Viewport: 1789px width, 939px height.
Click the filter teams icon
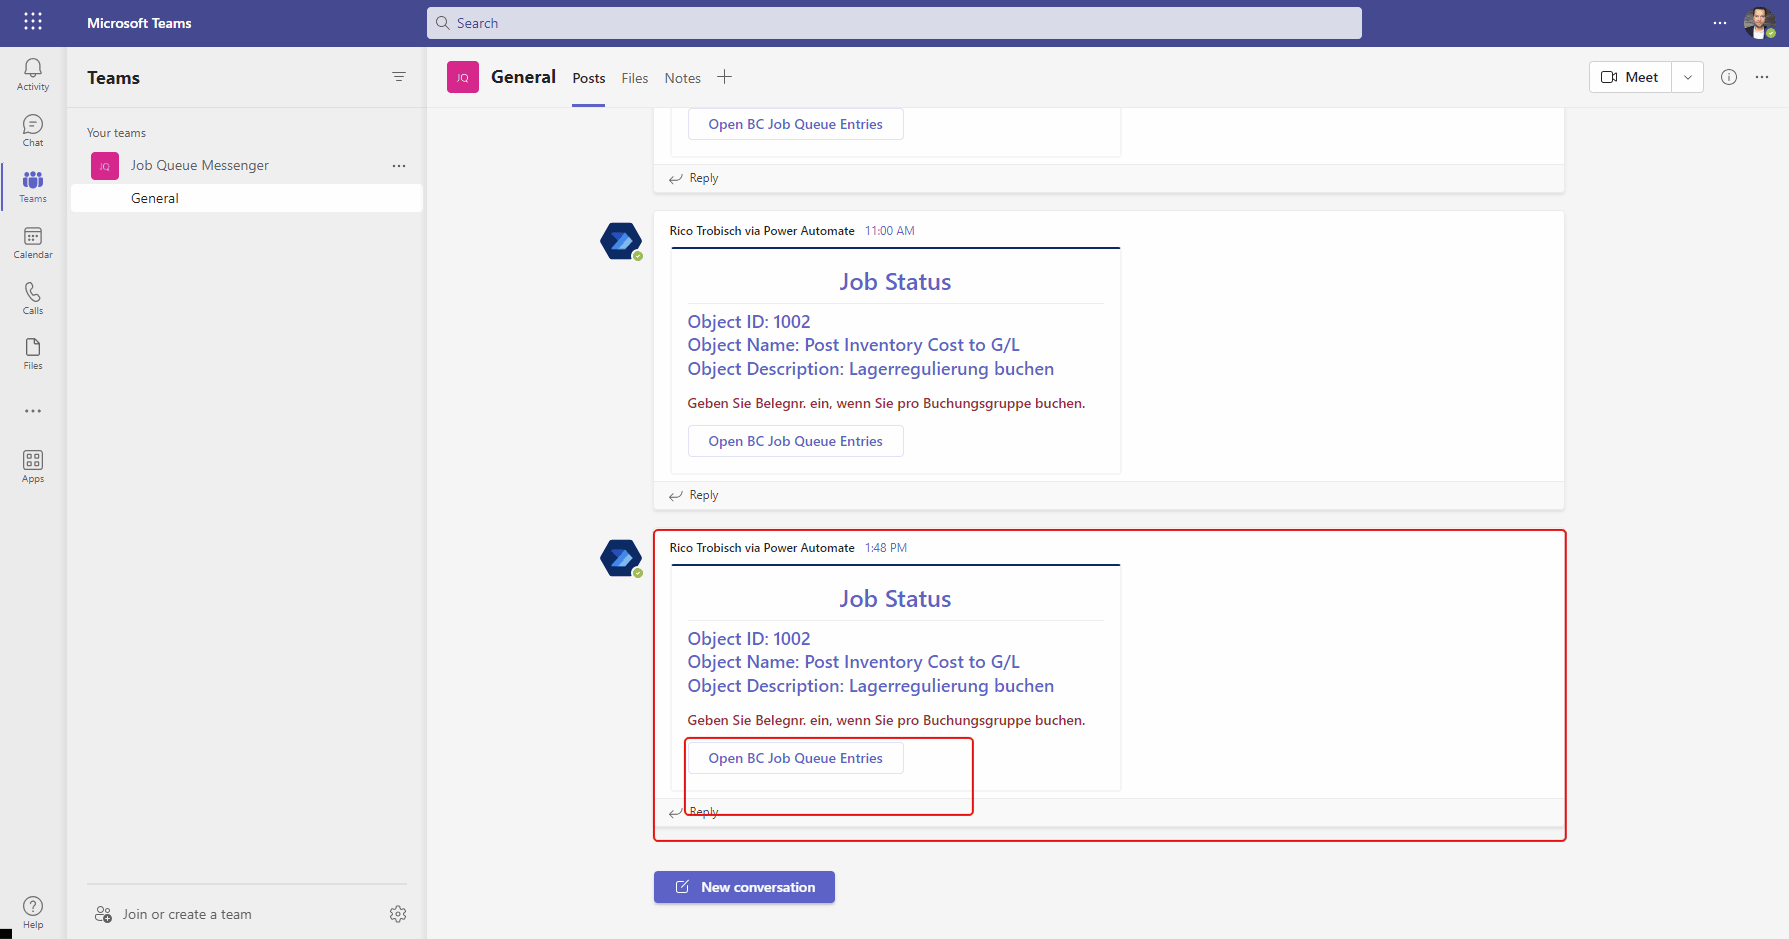pos(399,77)
